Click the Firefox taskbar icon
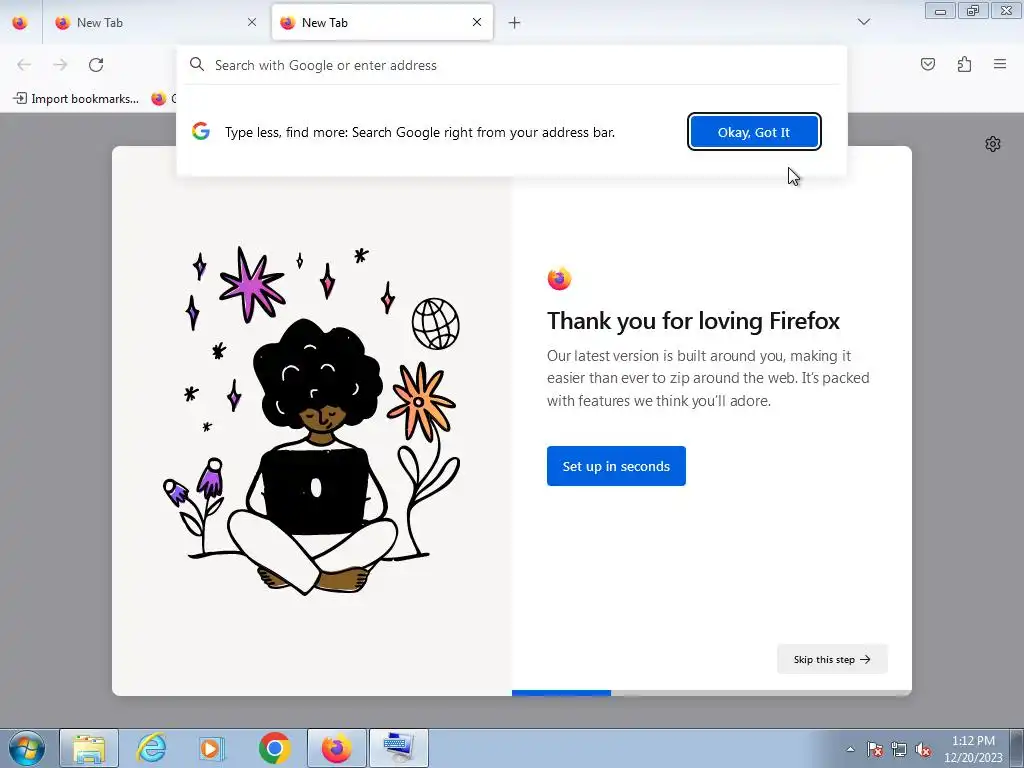The height and width of the screenshot is (768, 1024). pyautogui.click(x=336, y=748)
